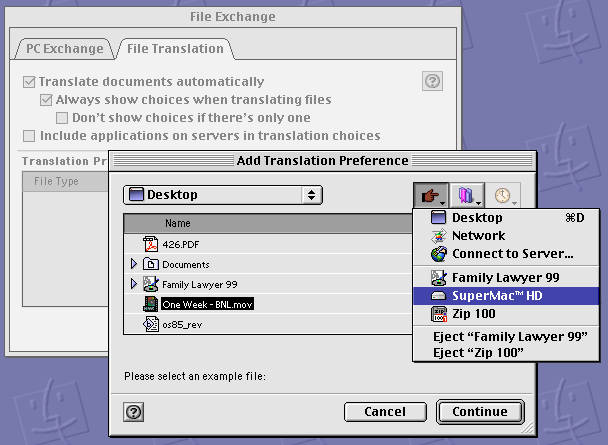Select the 426.PDF file icon
The width and height of the screenshot is (608, 445).
coord(151,244)
